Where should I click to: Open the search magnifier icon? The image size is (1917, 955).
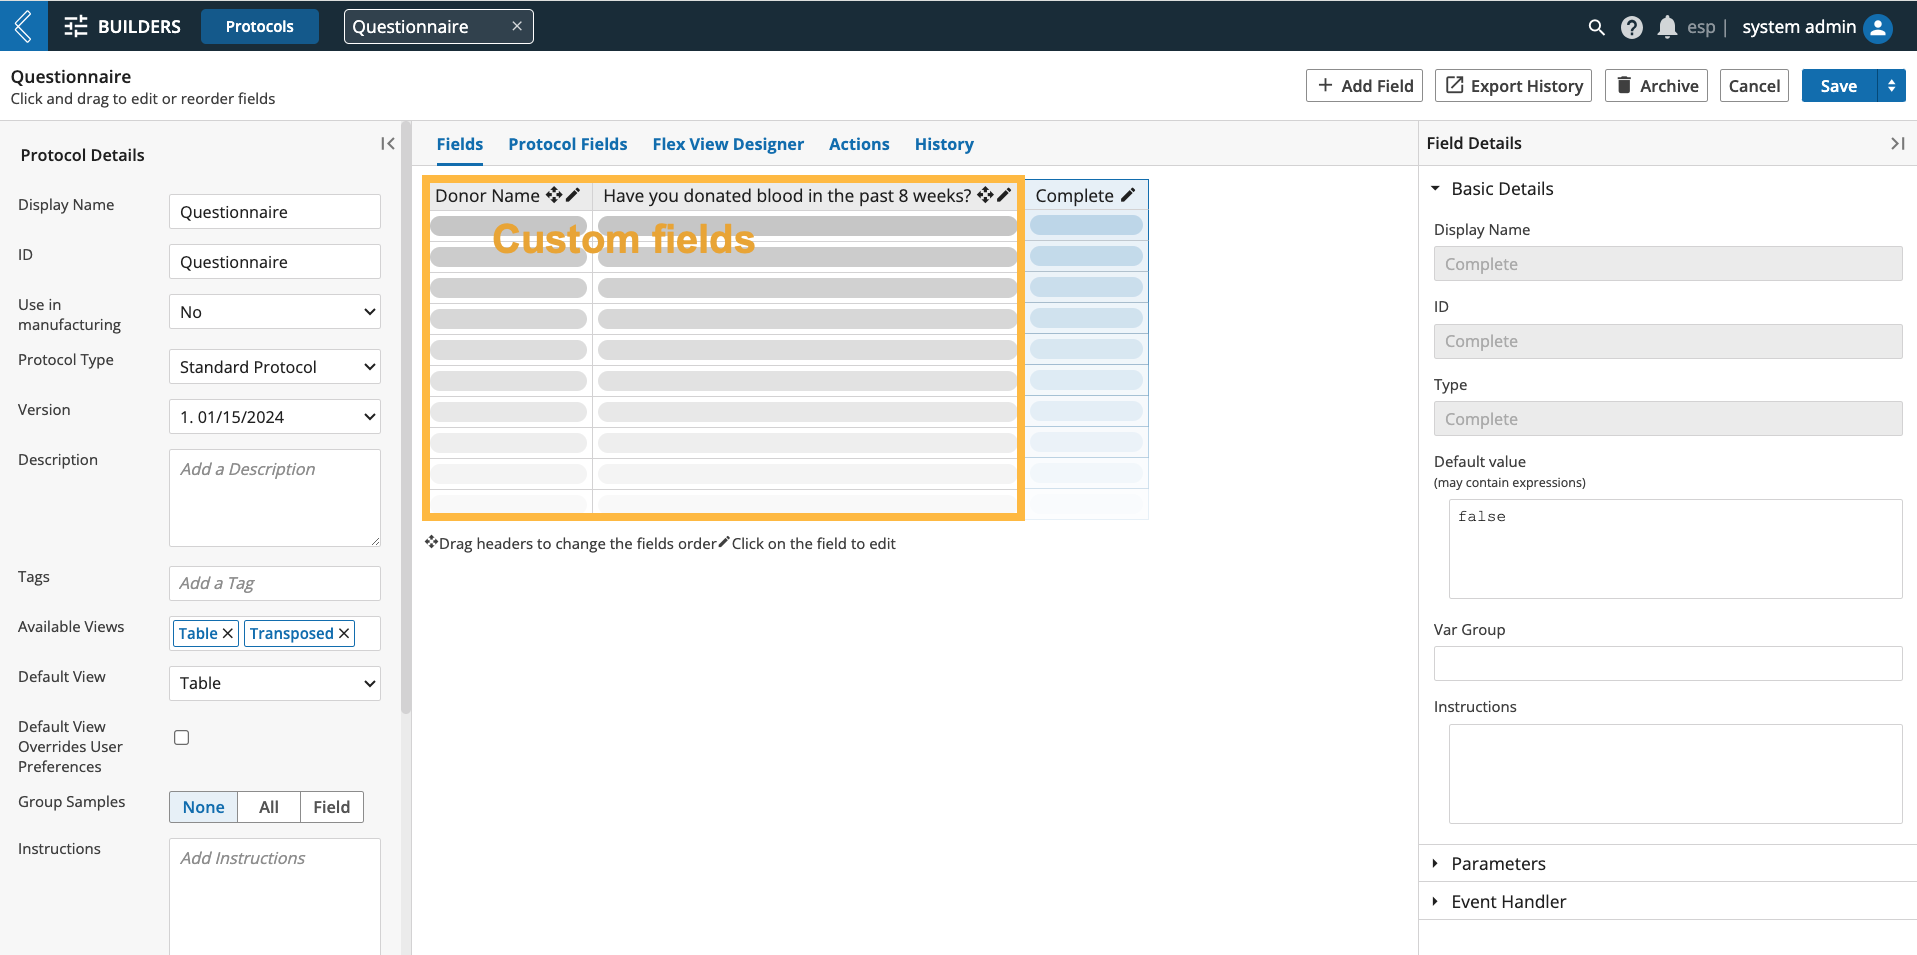[1596, 27]
